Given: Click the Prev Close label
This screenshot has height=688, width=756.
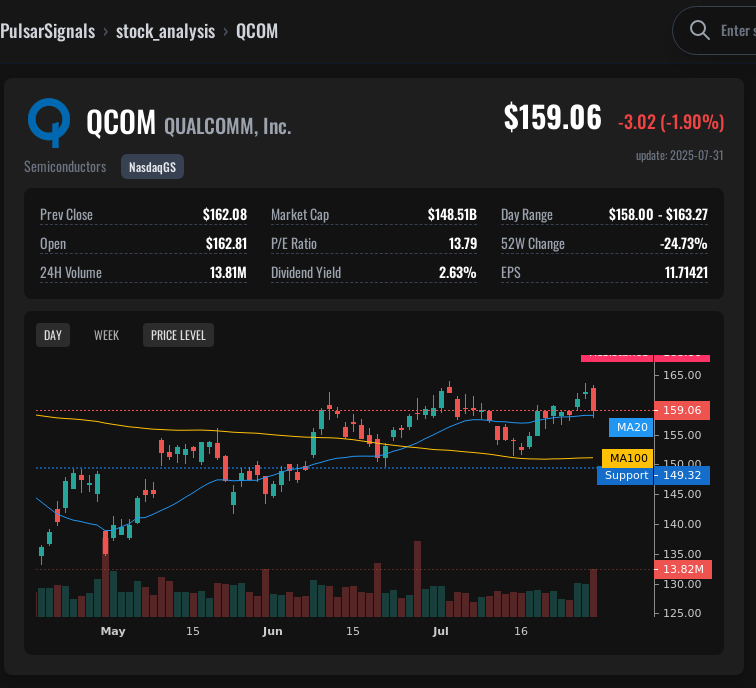Looking at the screenshot, I should [x=67, y=215].
